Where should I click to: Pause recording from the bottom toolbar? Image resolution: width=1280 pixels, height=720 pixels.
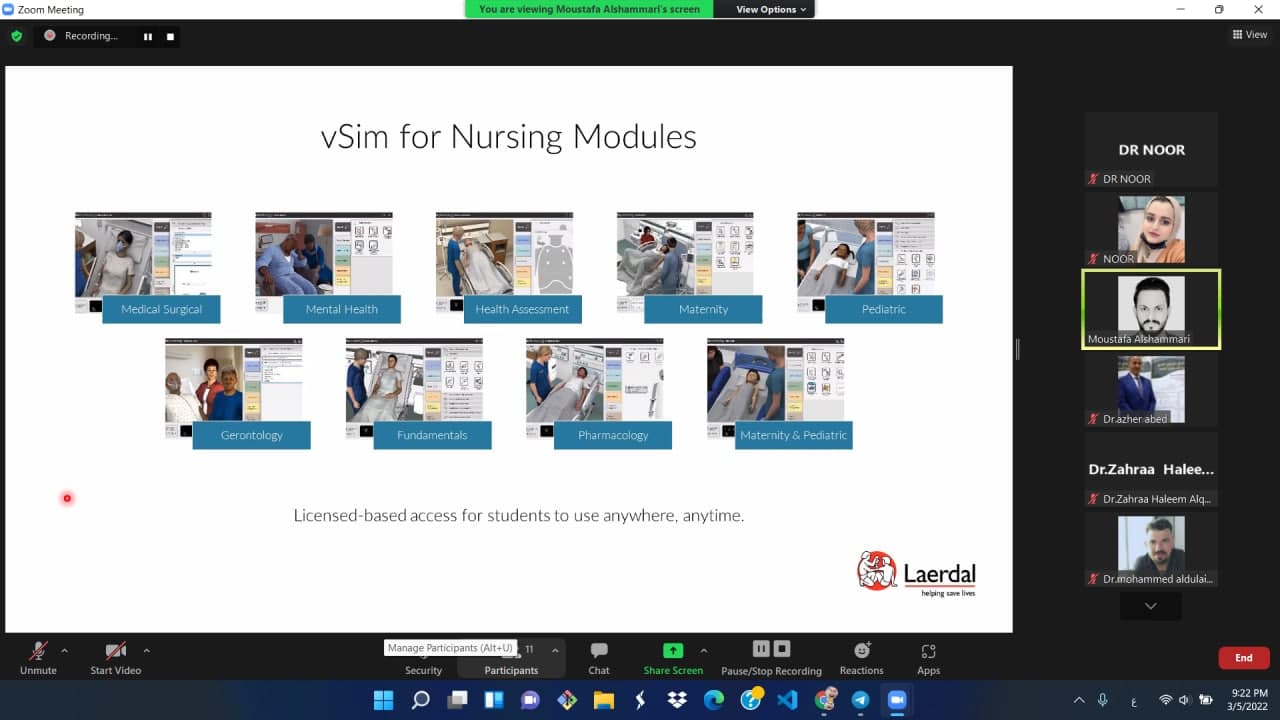(x=761, y=650)
